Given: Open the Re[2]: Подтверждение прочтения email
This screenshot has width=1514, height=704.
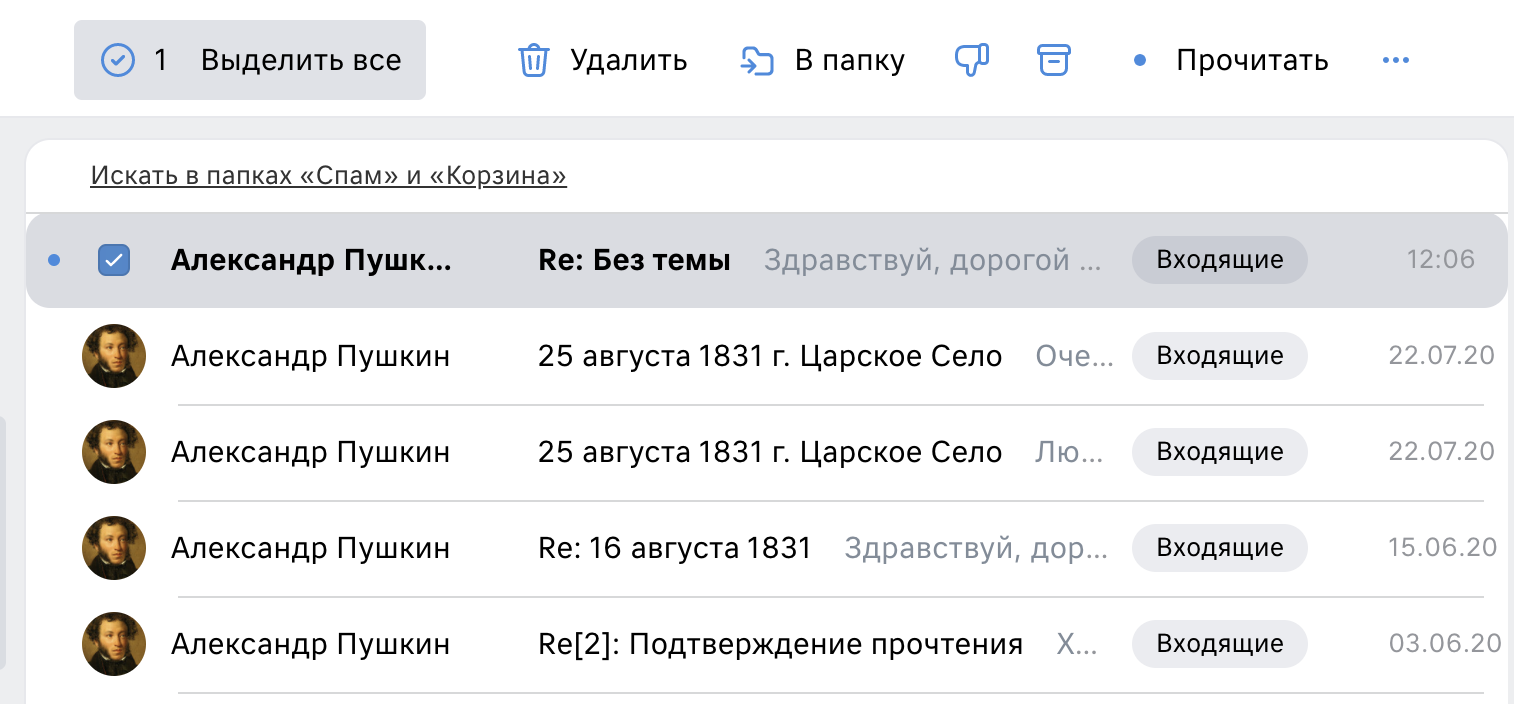Looking at the screenshot, I should [766, 644].
